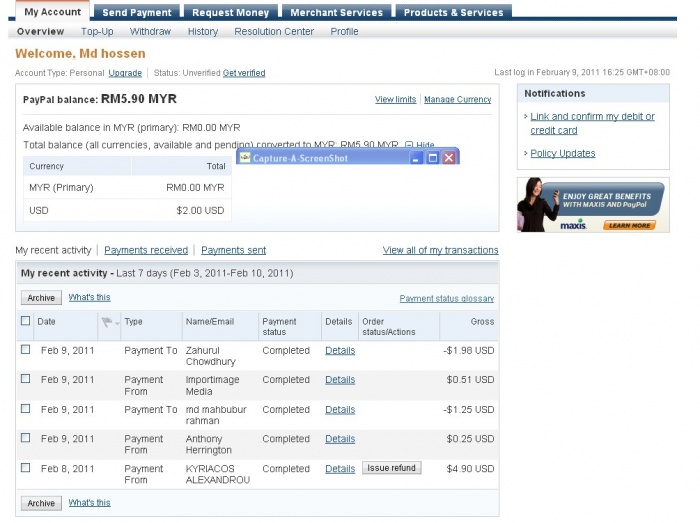This screenshot has height=523, width=700.
Task: Click the Issue refund button
Action: (392, 468)
